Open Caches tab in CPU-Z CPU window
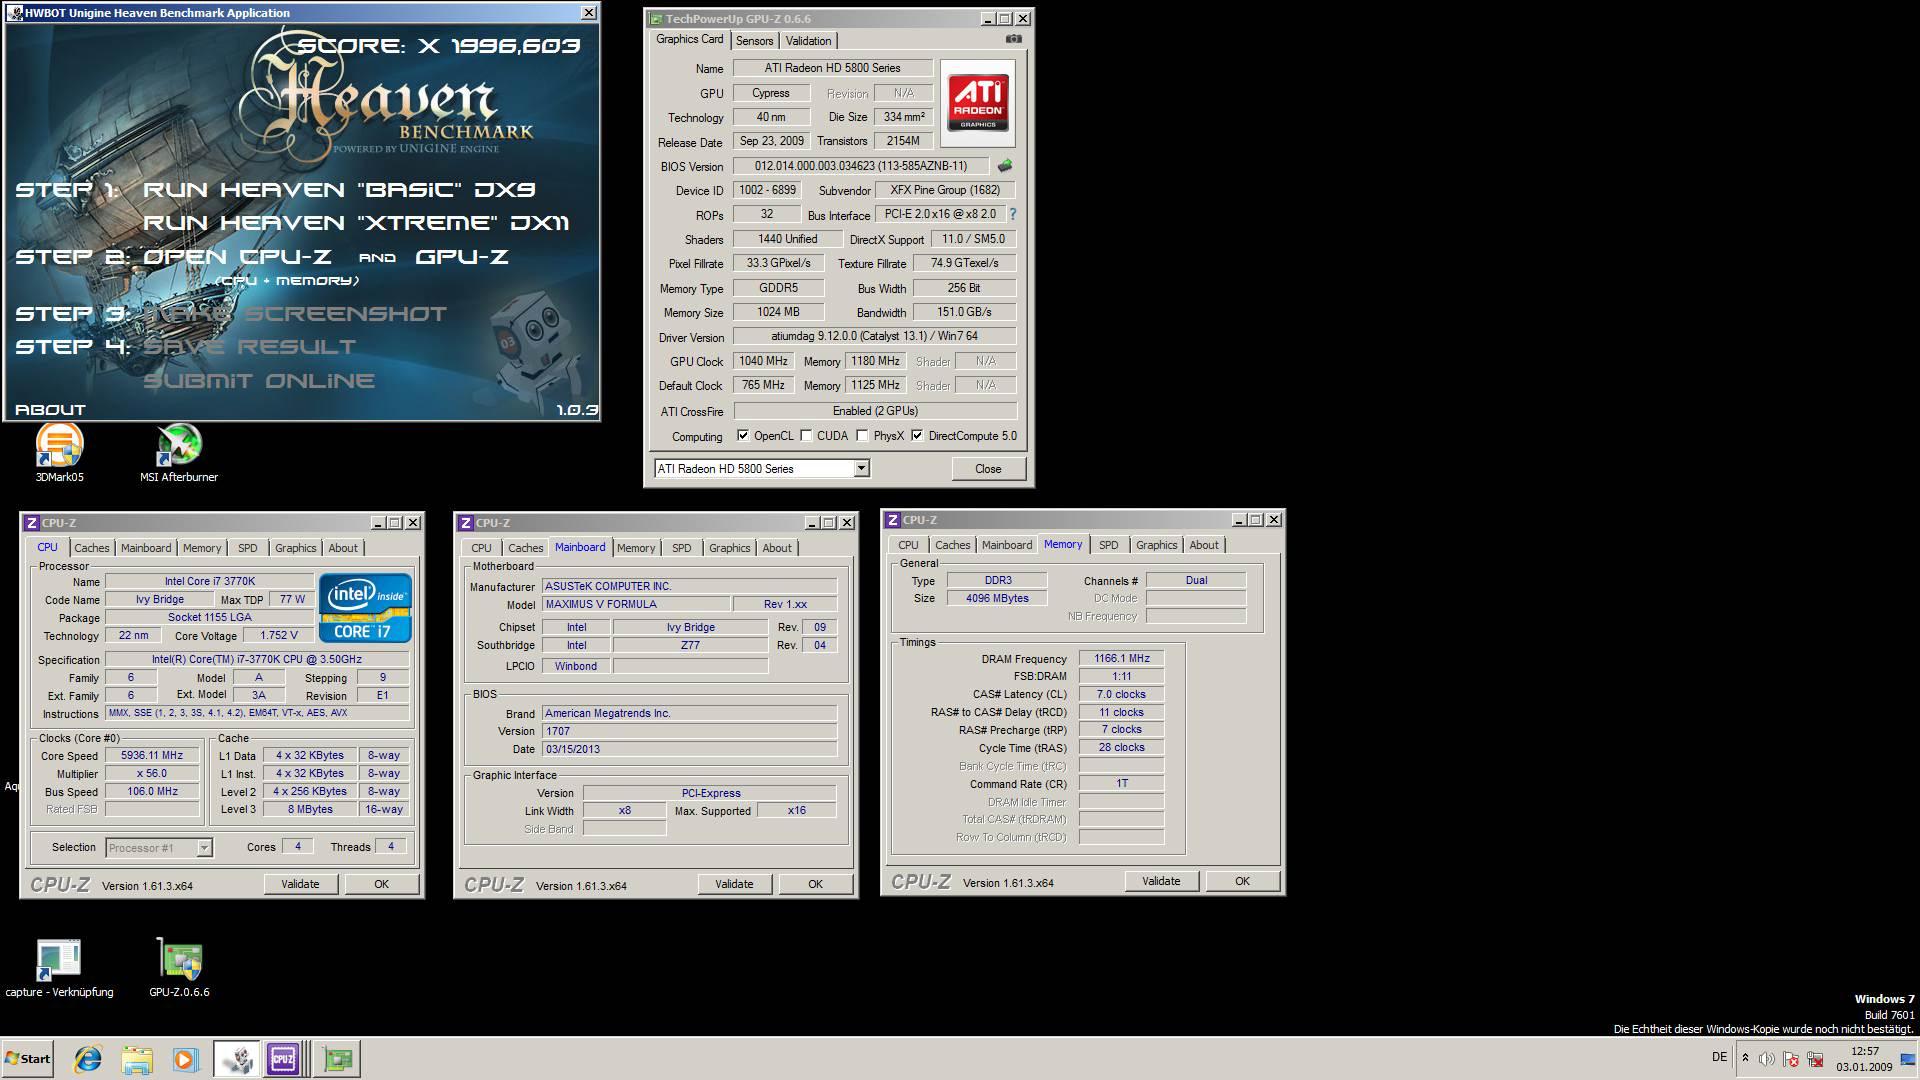 (92, 548)
